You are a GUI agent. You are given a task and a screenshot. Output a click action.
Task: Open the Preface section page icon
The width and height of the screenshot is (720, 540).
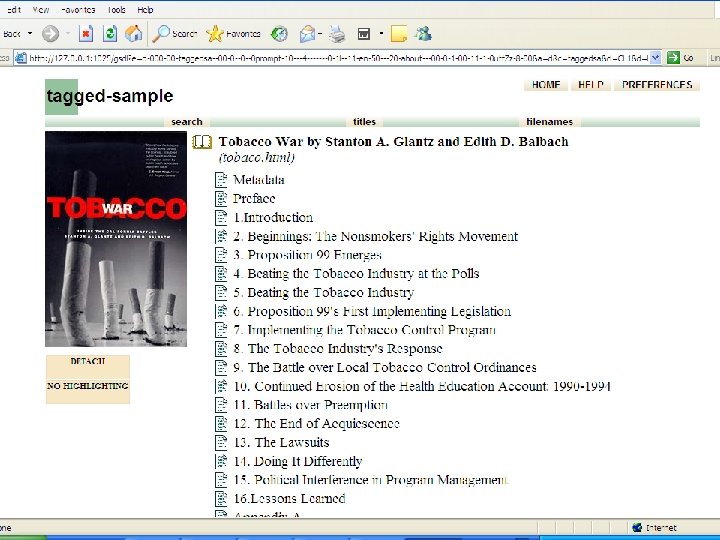(x=221, y=198)
